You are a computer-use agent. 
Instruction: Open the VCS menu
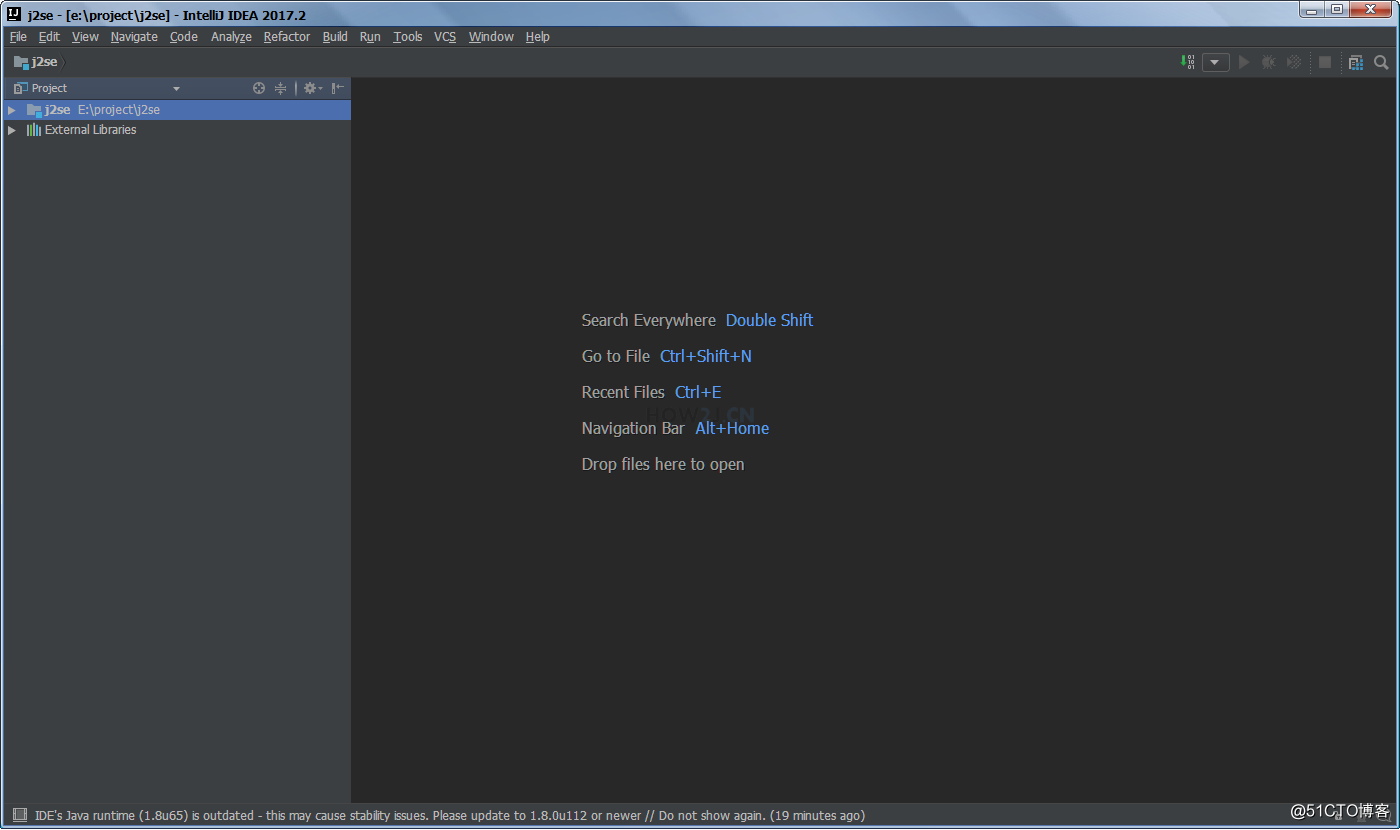(x=445, y=37)
